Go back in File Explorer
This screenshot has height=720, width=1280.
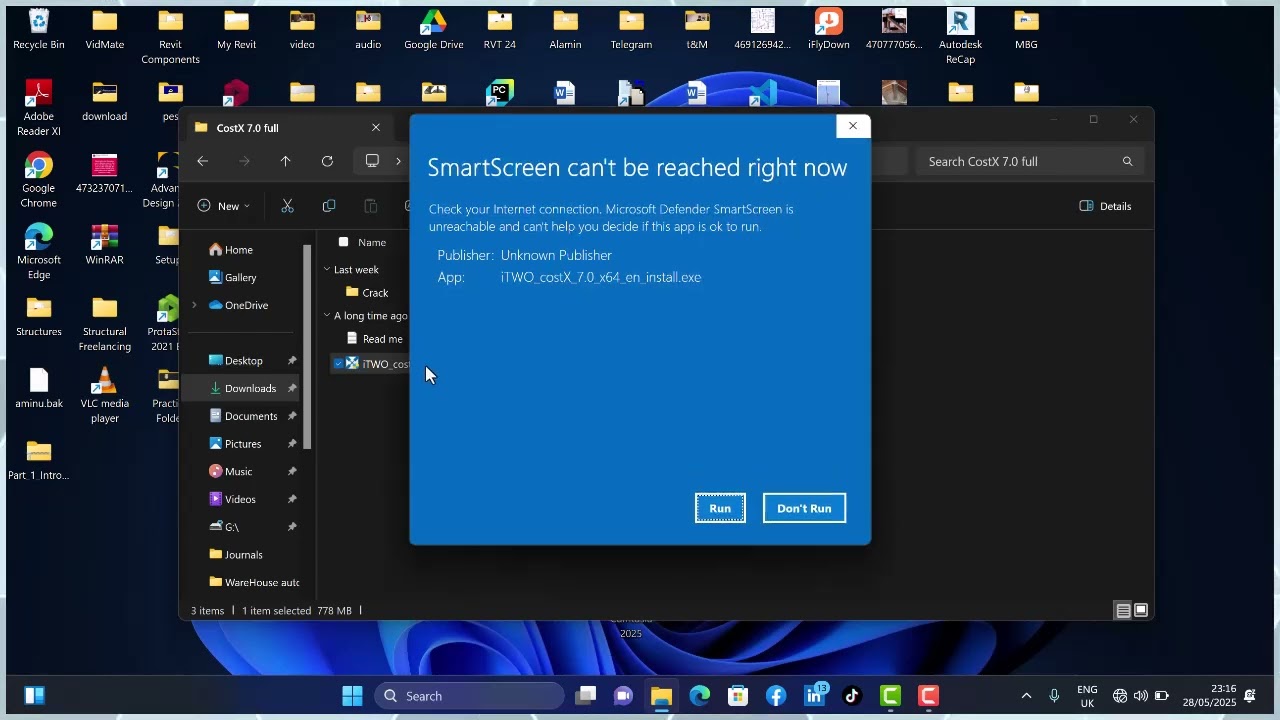point(203,161)
